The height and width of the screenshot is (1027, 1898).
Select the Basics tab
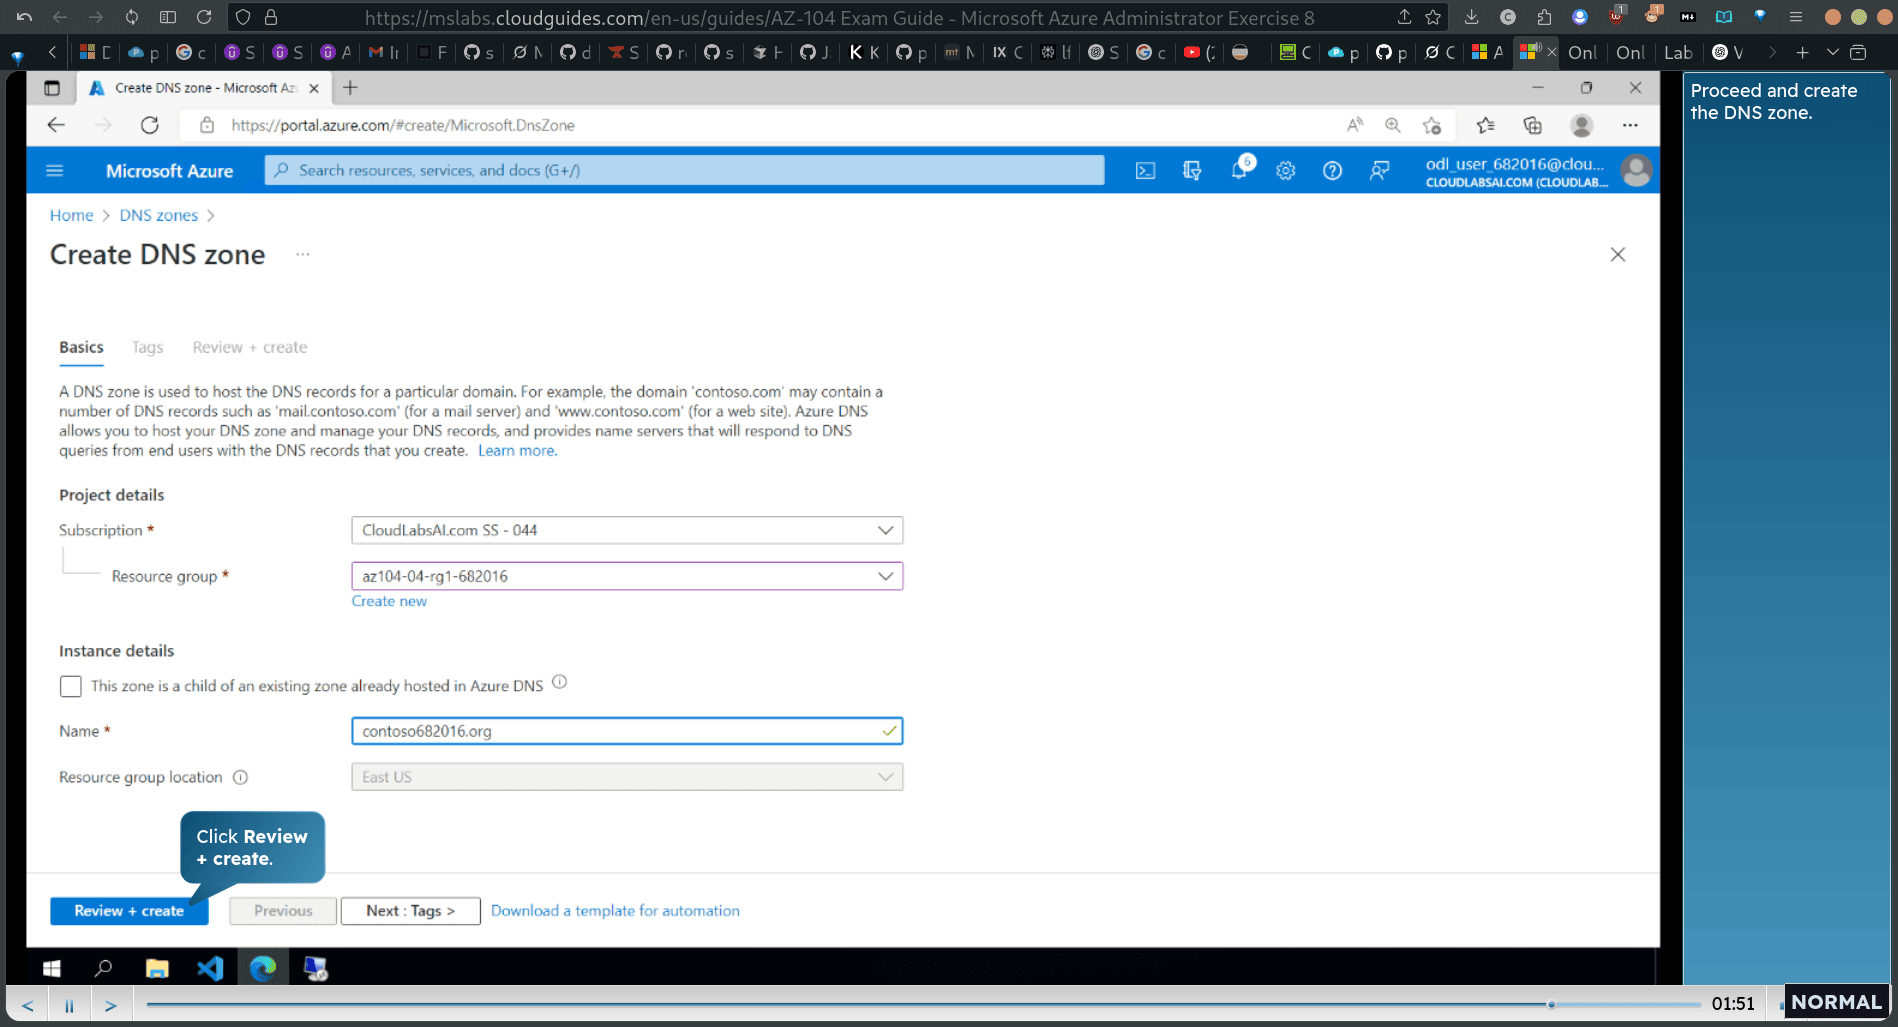pyautogui.click(x=81, y=347)
